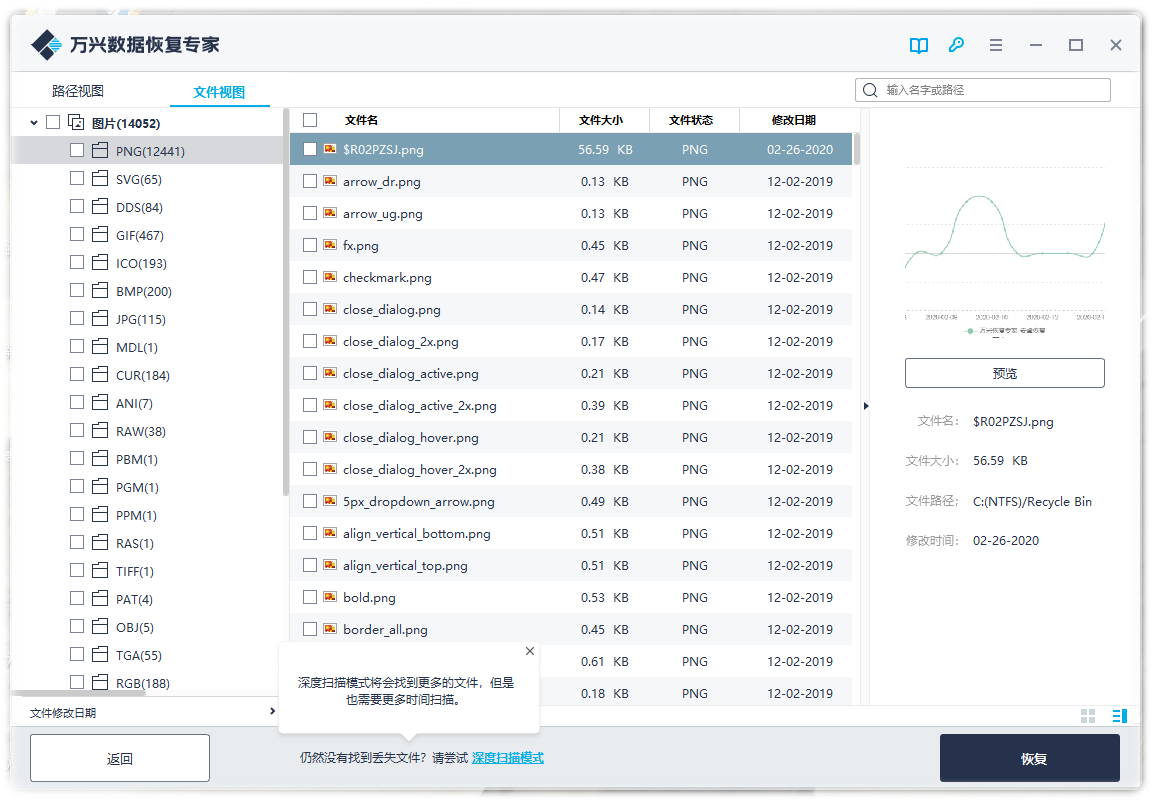1153x801 pixels.
Task: Open the user guide book icon
Action: [x=918, y=45]
